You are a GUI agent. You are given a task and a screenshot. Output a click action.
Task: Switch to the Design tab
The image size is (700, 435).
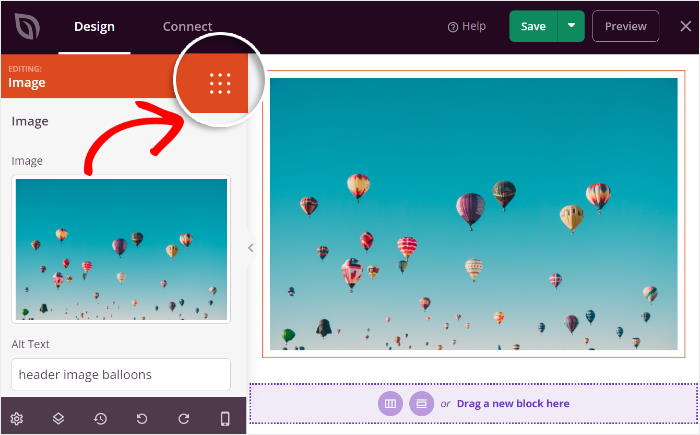94,27
